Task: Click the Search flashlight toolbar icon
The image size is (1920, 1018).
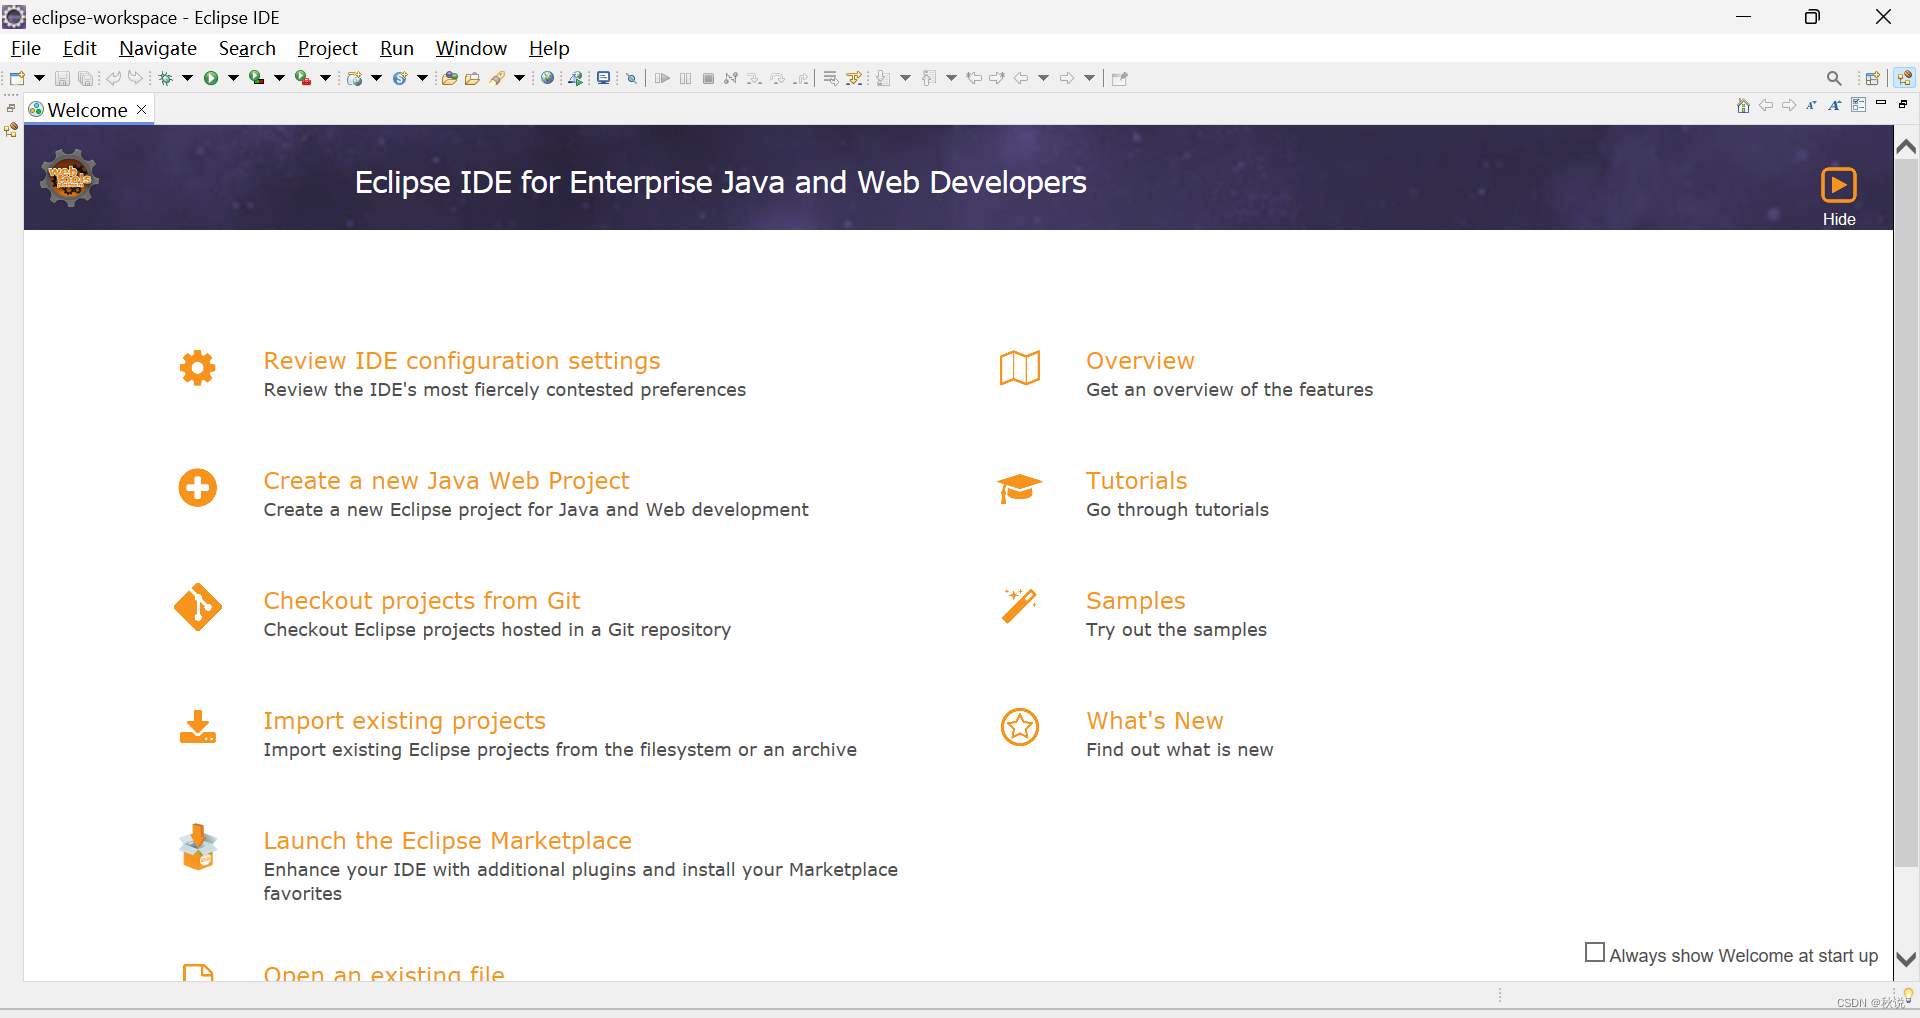Action: [x=497, y=78]
